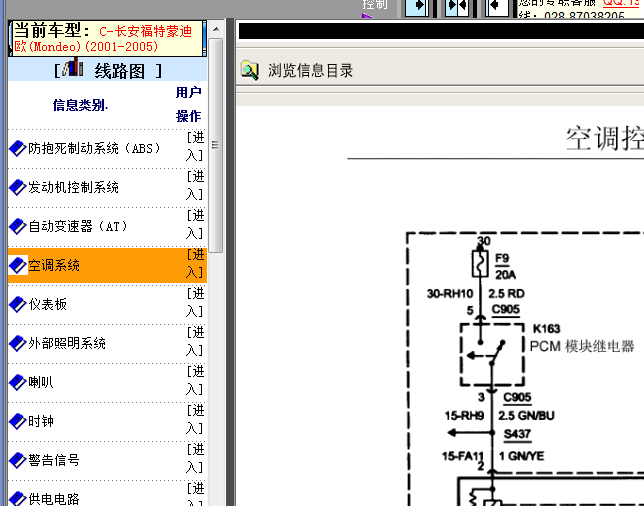Screen dimensions: 644x506
Task: Select the highlighted 空调系统 row text
Action: coord(54,265)
